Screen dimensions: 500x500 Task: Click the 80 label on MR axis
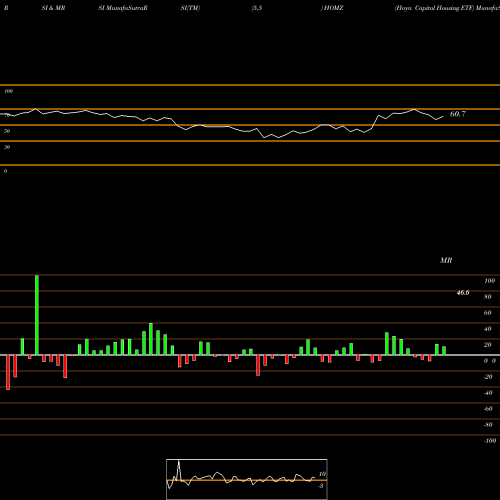488,297
